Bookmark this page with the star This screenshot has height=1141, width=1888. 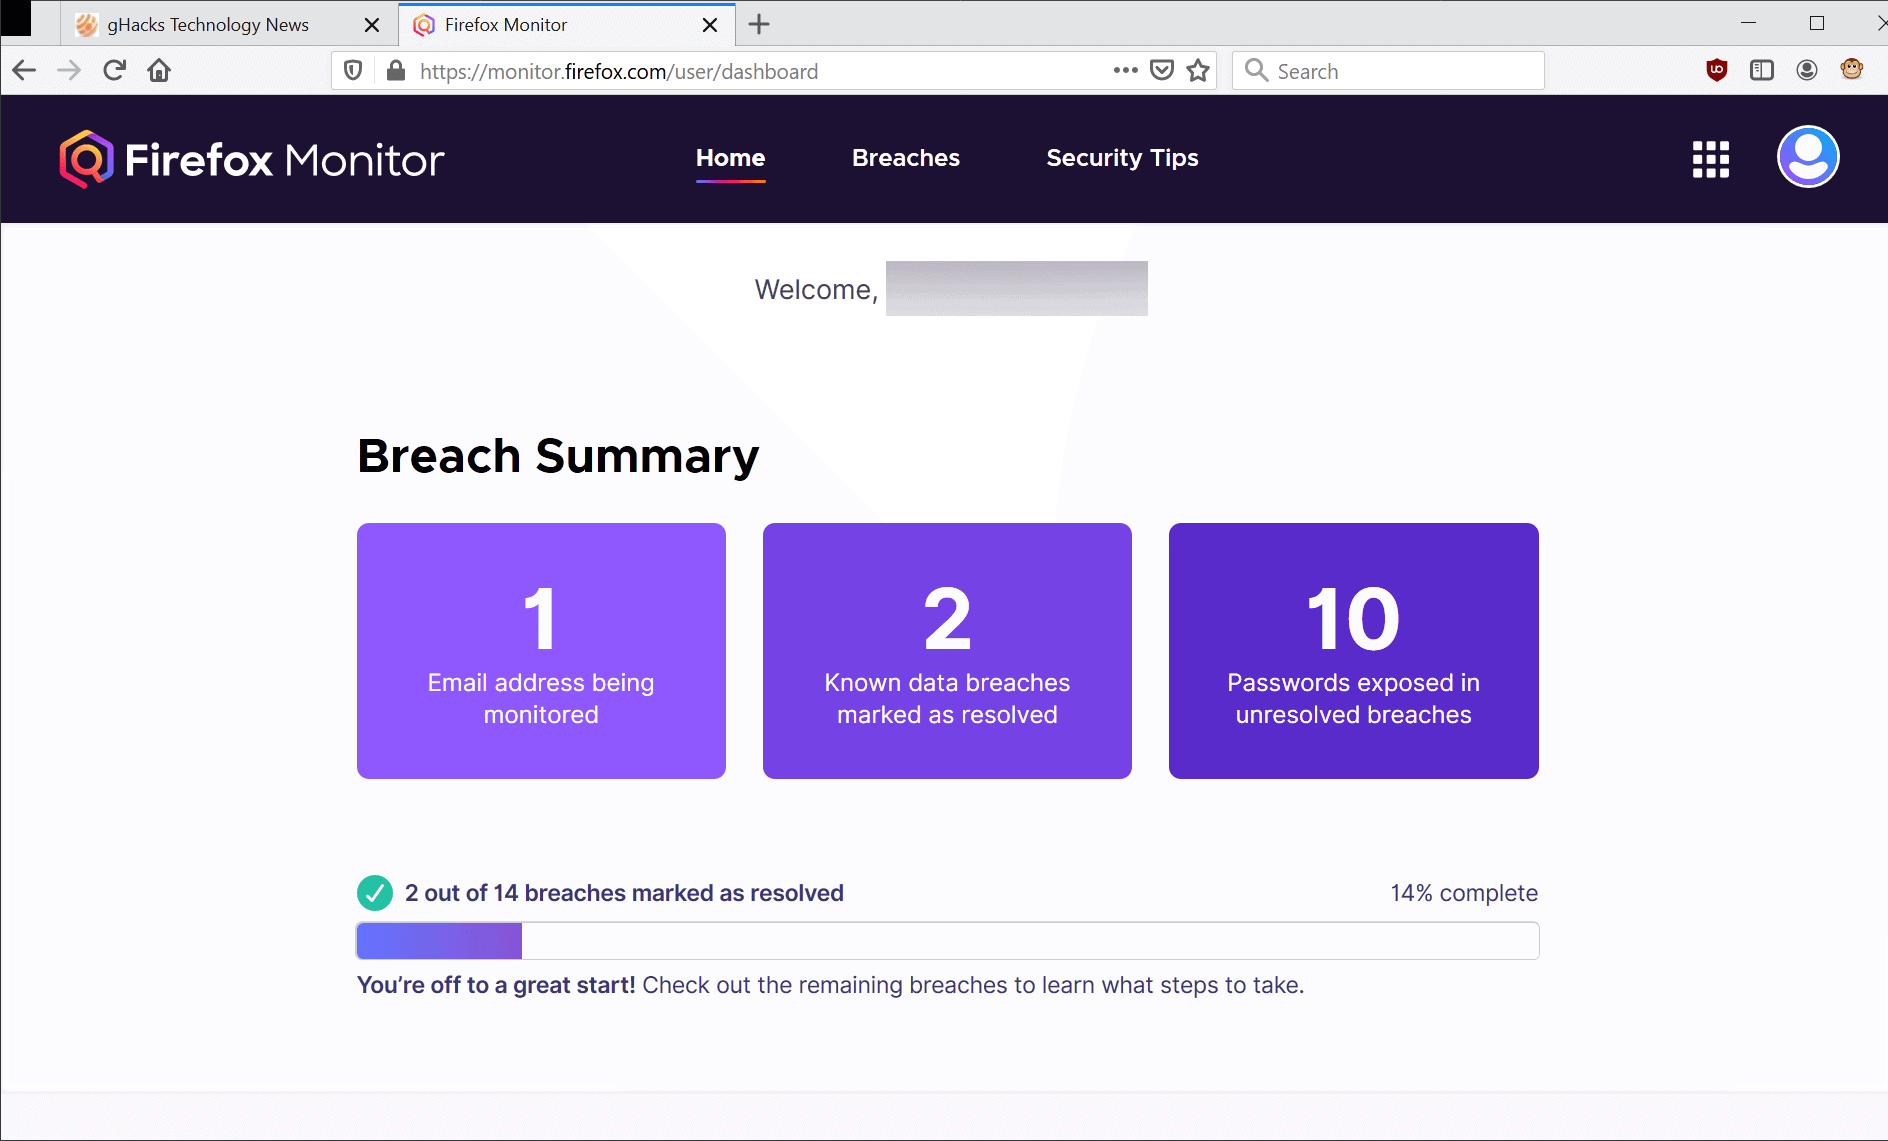pos(1198,70)
